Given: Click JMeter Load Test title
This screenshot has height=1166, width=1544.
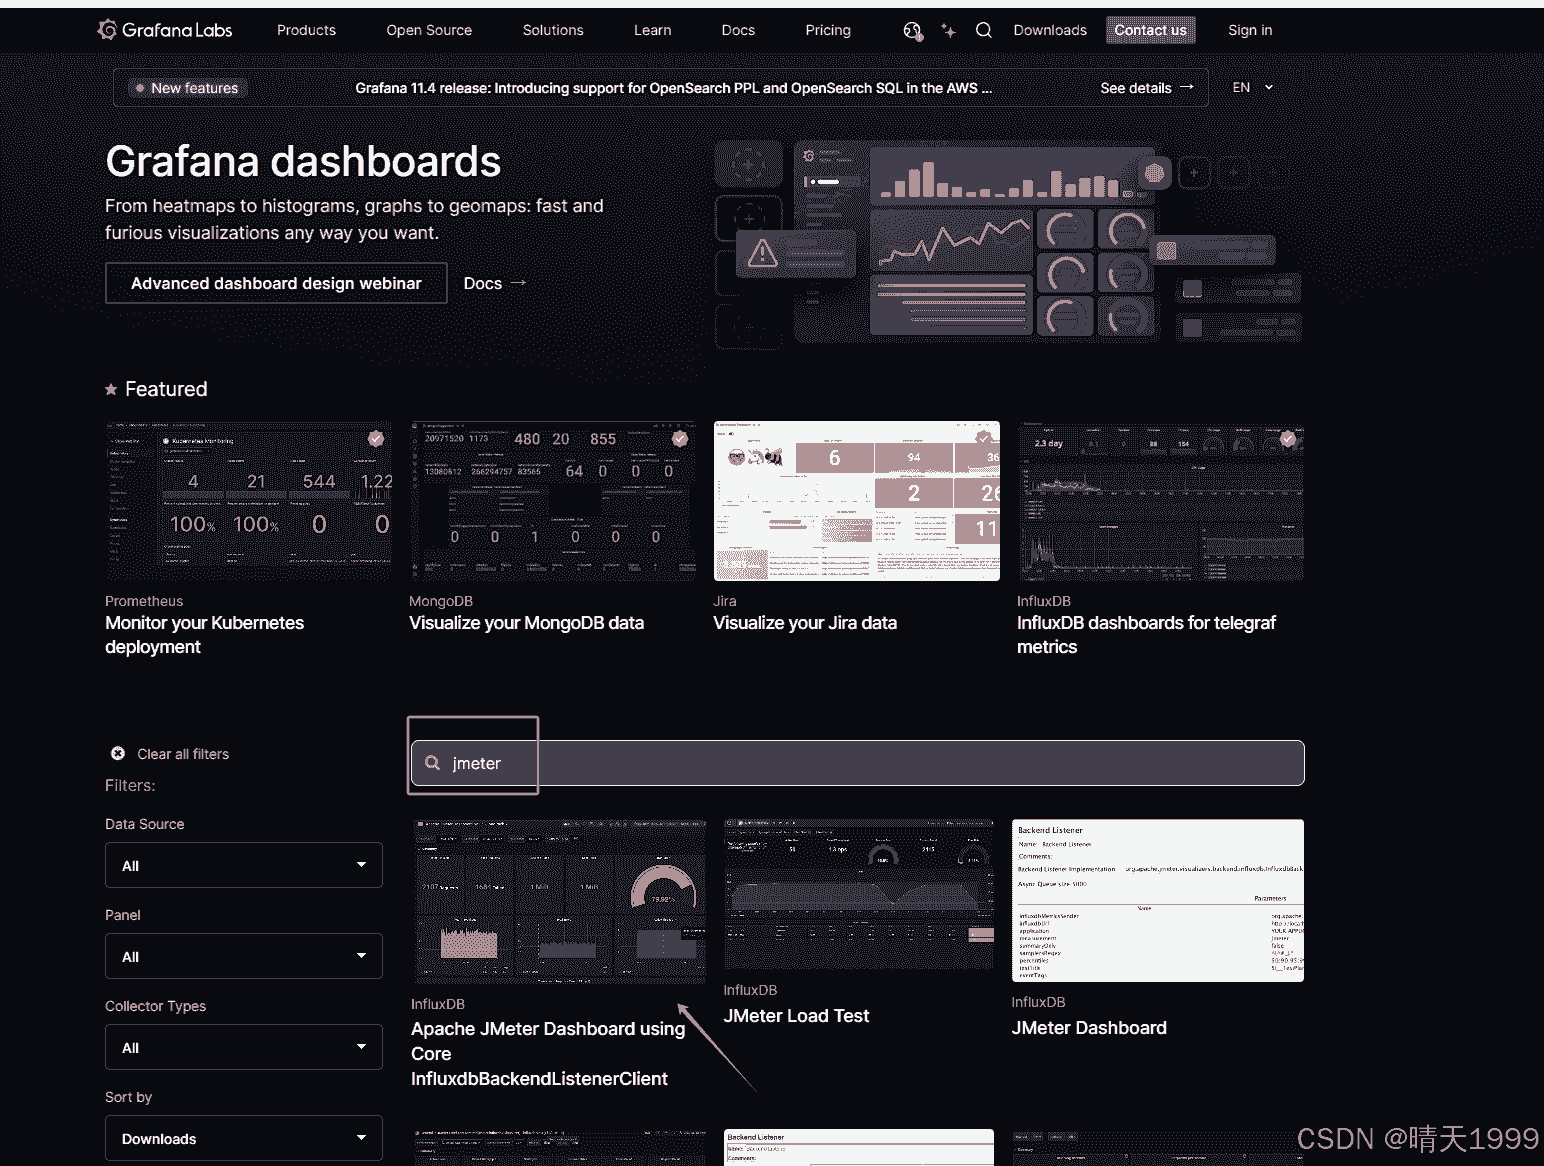Looking at the screenshot, I should 796,1016.
